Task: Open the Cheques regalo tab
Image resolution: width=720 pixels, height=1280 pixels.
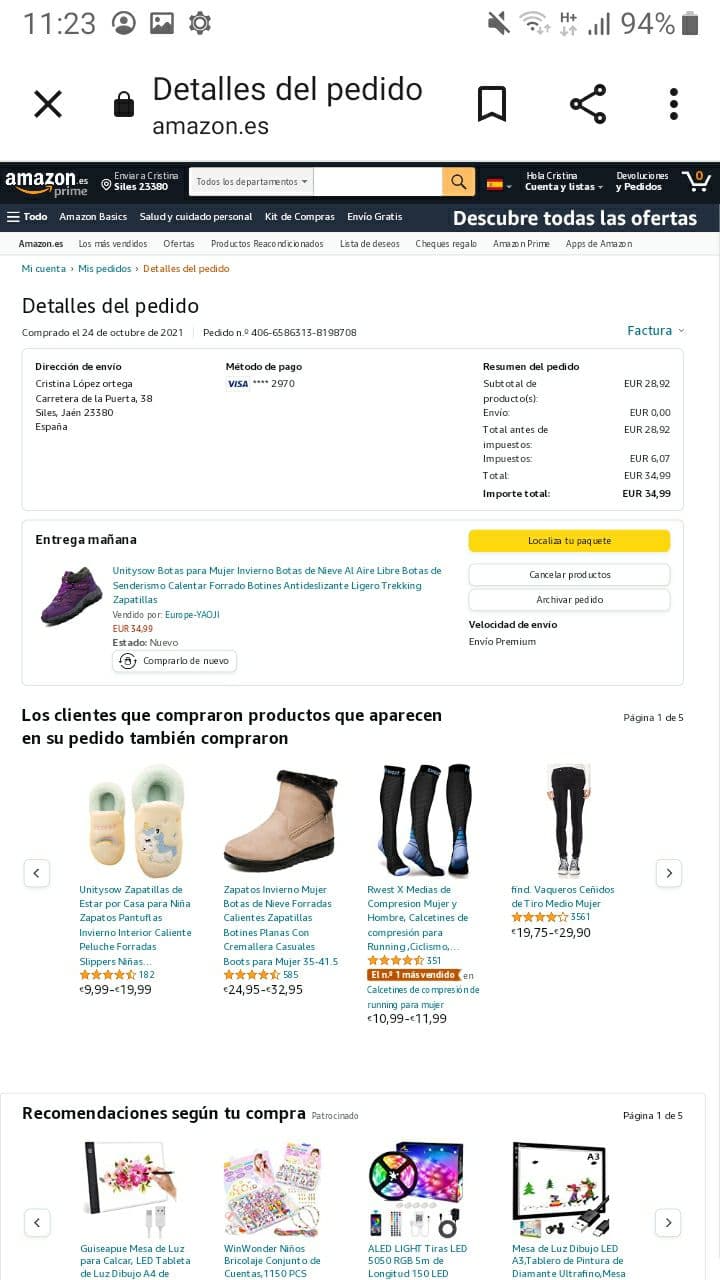Action: point(446,244)
